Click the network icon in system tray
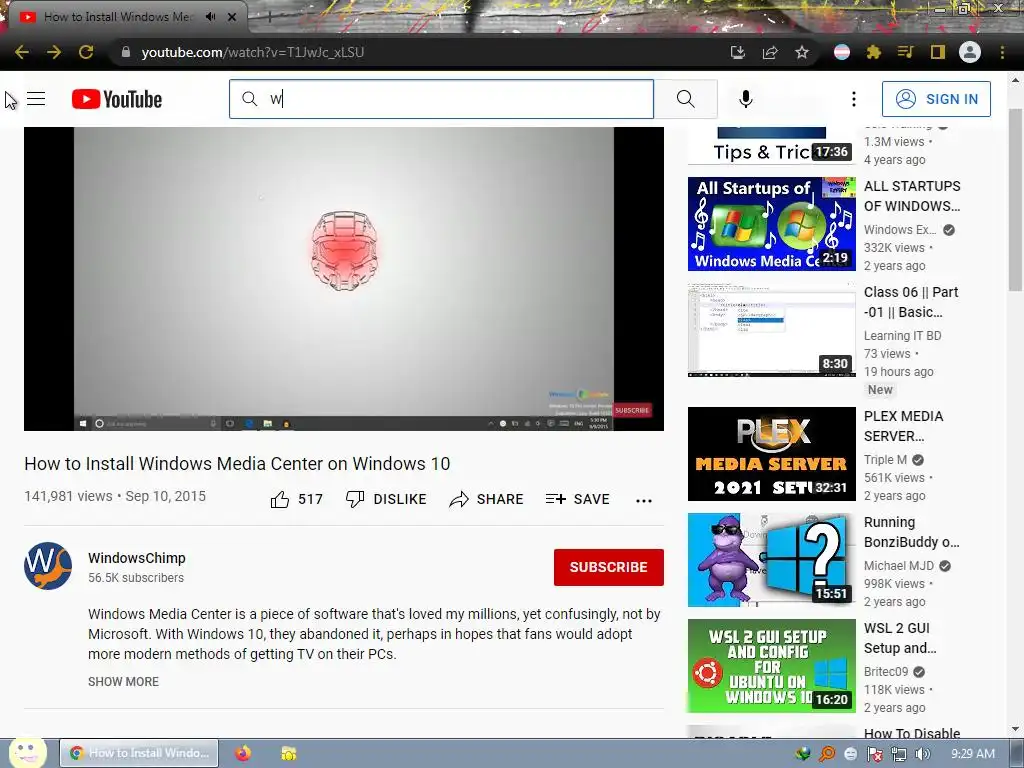The image size is (1024, 768). 899,754
